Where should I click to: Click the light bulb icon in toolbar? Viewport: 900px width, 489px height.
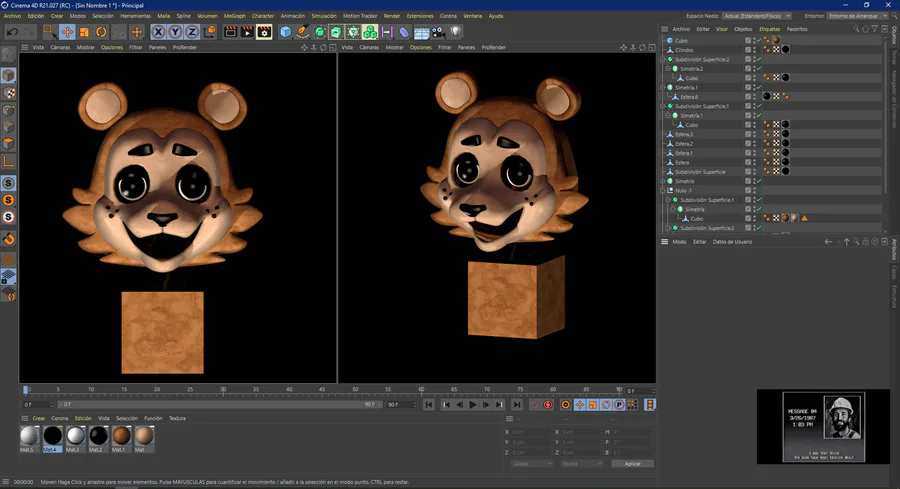click(456, 32)
